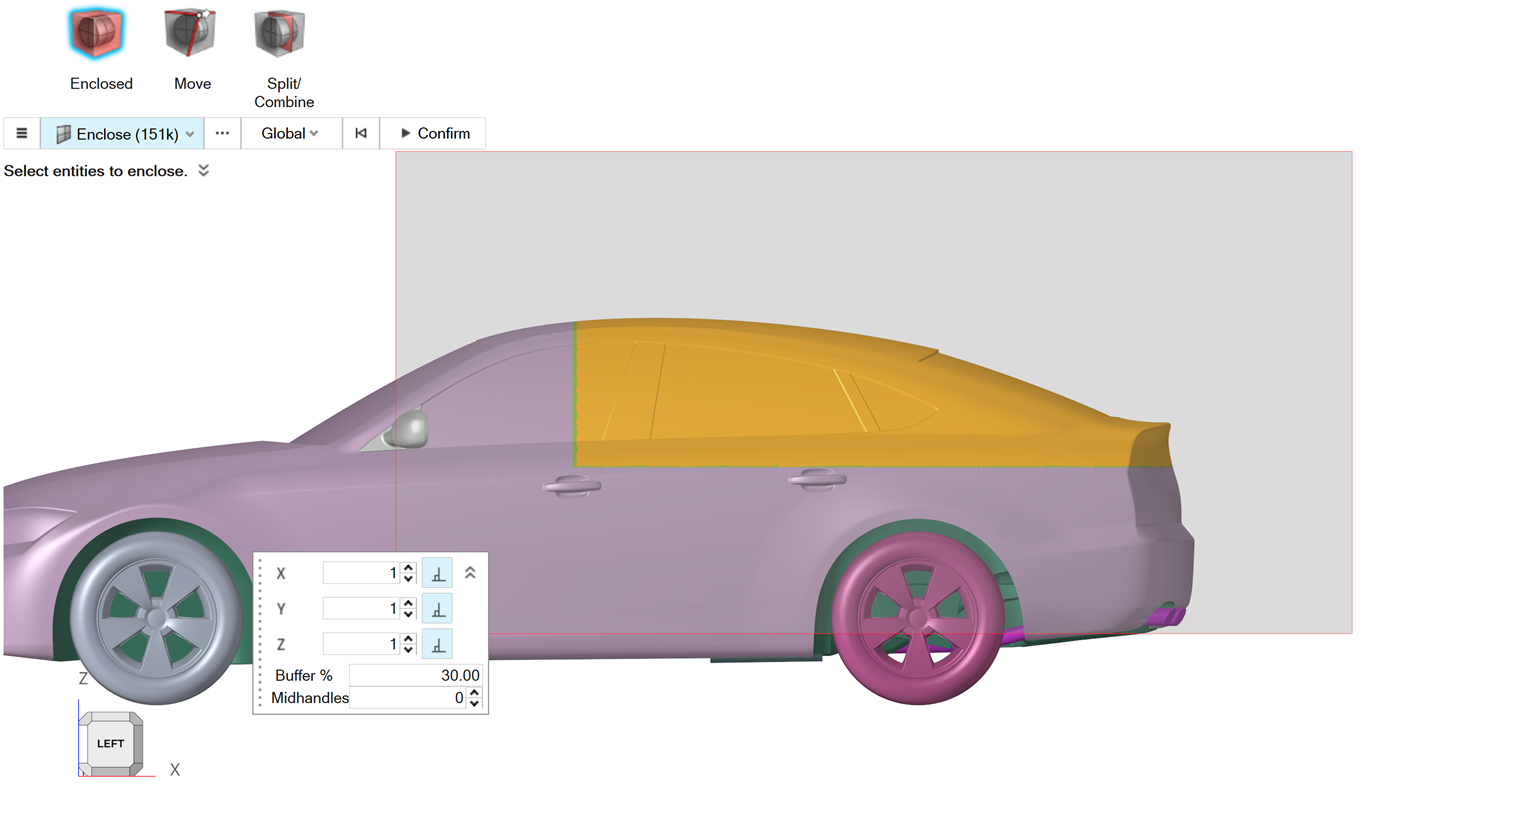Toggle the Z direction continuity button
Image resolution: width=1525 pixels, height=831 pixels.
[437, 645]
